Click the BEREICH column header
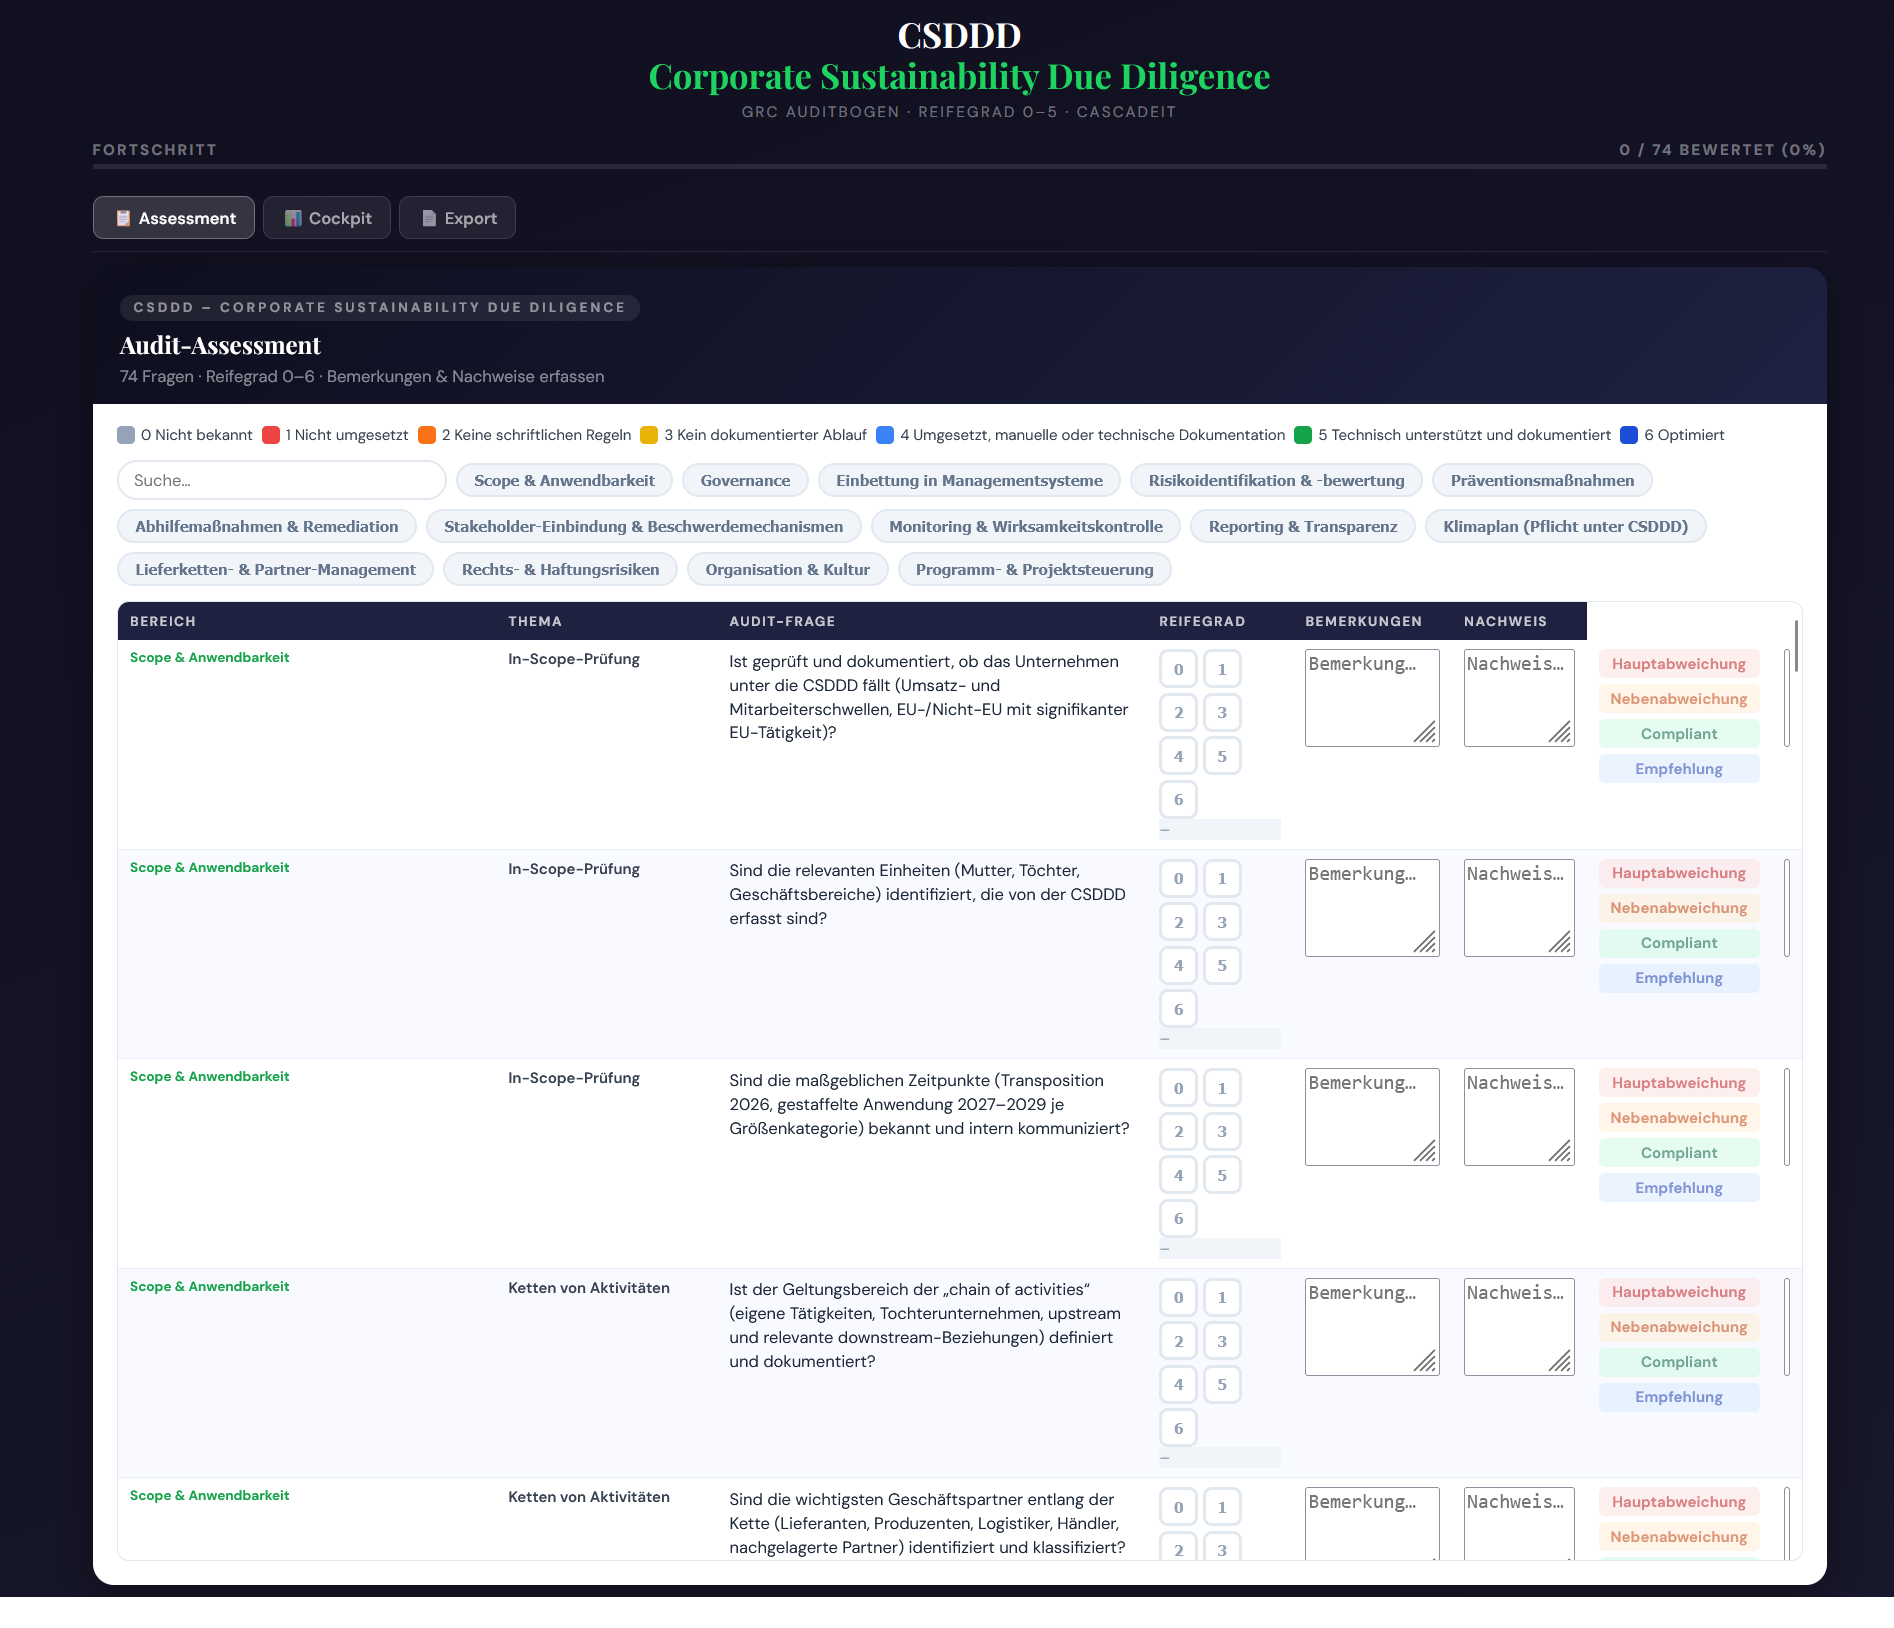Image resolution: width=1894 pixels, height=1628 pixels. coord(163,621)
